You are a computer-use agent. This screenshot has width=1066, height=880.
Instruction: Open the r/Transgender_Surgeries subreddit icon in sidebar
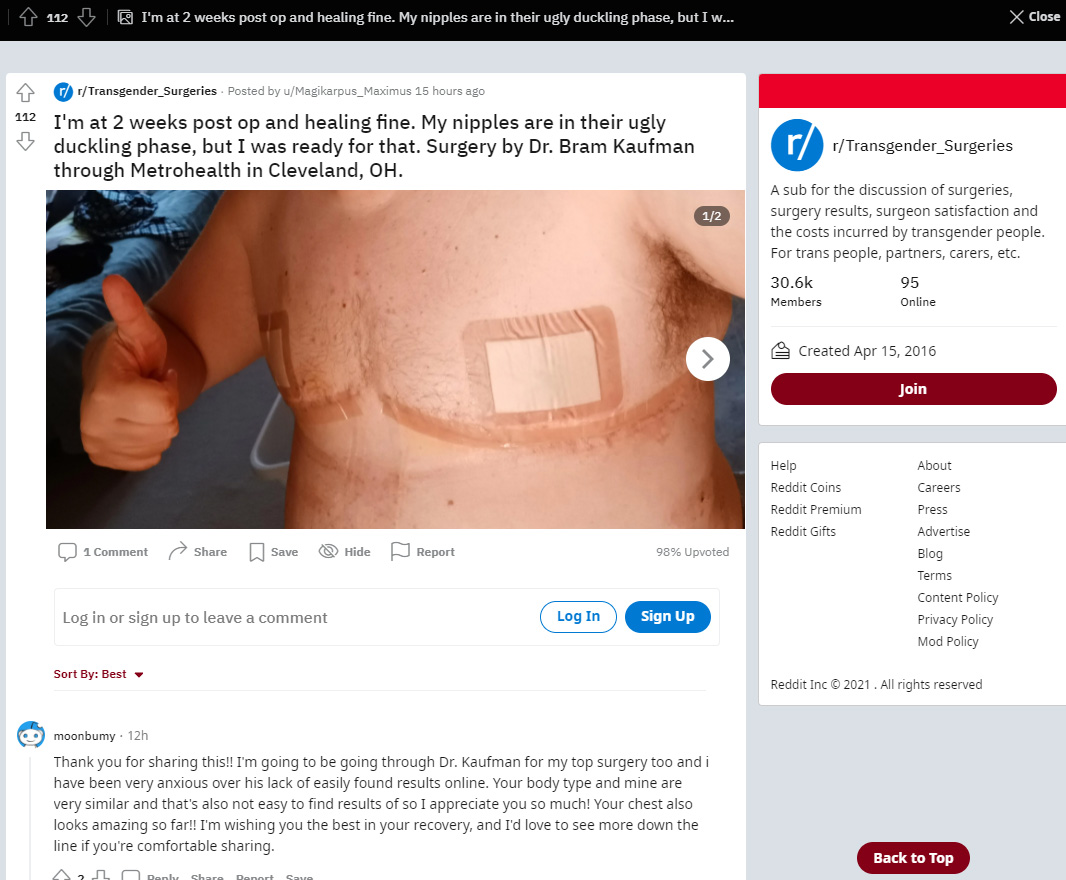click(797, 145)
